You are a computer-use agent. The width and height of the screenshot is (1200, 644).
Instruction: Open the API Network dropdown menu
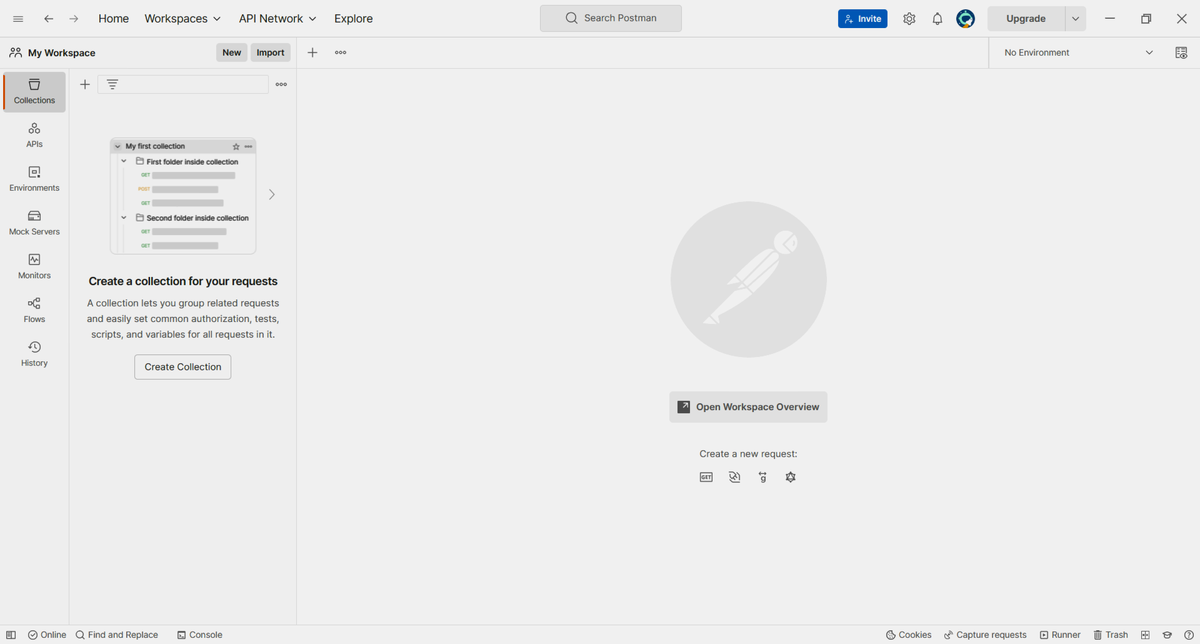pyautogui.click(x=277, y=18)
